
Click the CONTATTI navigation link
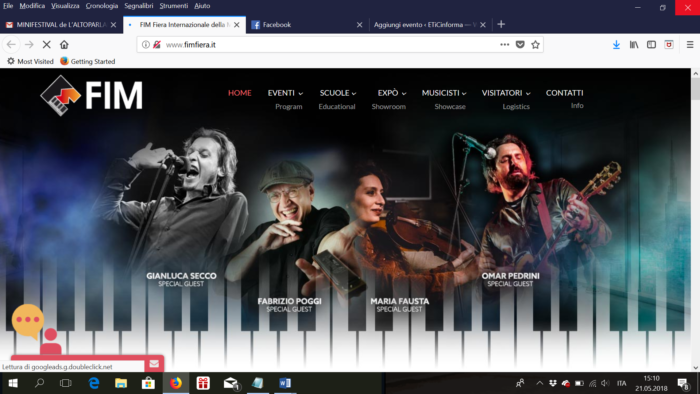[x=564, y=93]
